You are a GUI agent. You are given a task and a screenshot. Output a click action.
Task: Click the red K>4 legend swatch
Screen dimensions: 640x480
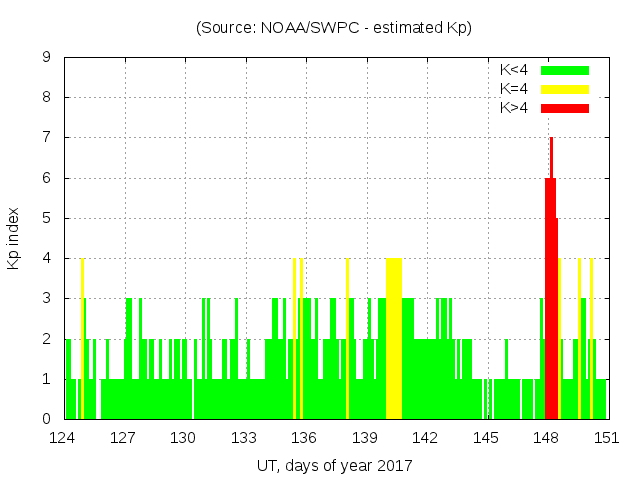pos(565,108)
